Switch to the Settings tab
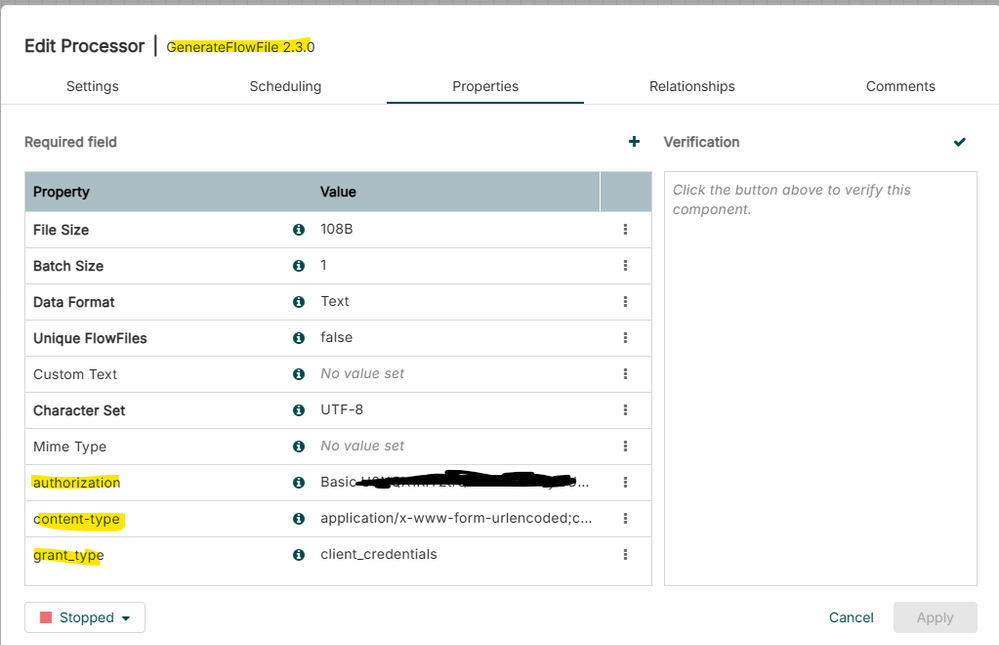999x645 pixels. click(92, 86)
